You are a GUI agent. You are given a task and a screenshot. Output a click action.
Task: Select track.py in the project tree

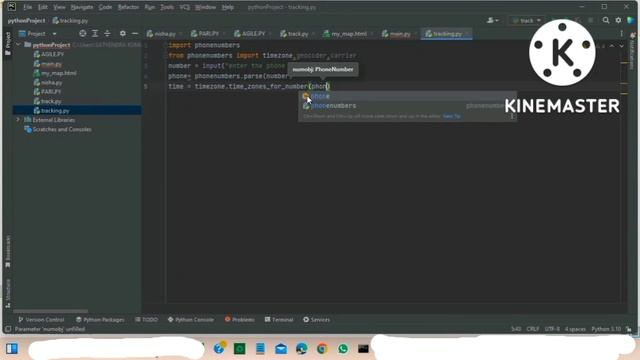pyautogui.click(x=47, y=101)
